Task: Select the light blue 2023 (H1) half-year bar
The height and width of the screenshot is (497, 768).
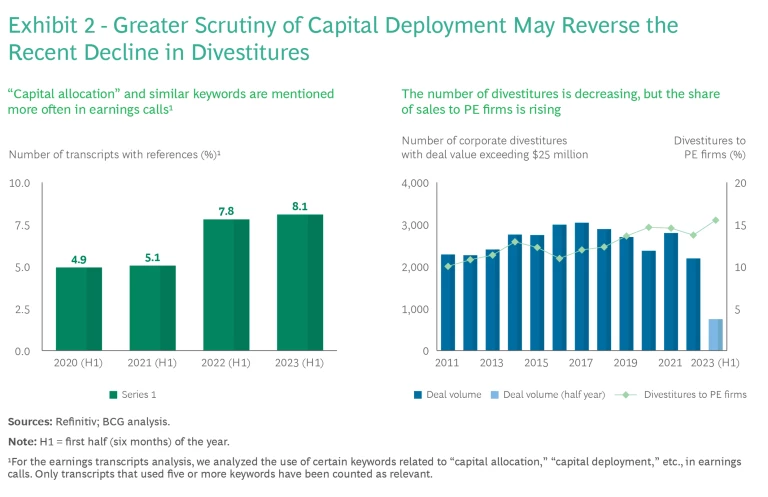Action: click(716, 335)
